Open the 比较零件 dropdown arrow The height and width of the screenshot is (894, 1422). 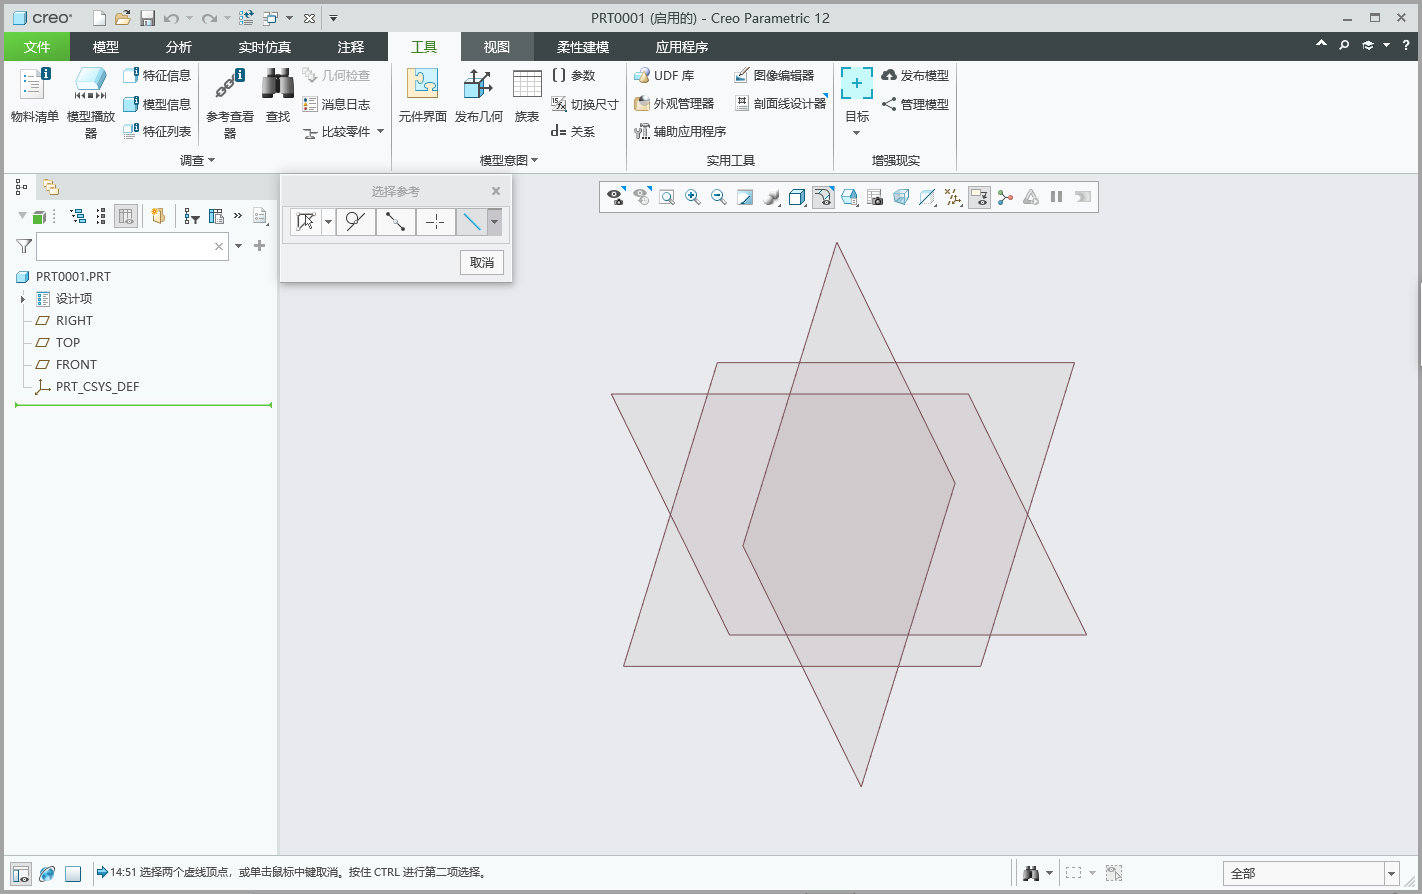pyautogui.click(x=380, y=131)
